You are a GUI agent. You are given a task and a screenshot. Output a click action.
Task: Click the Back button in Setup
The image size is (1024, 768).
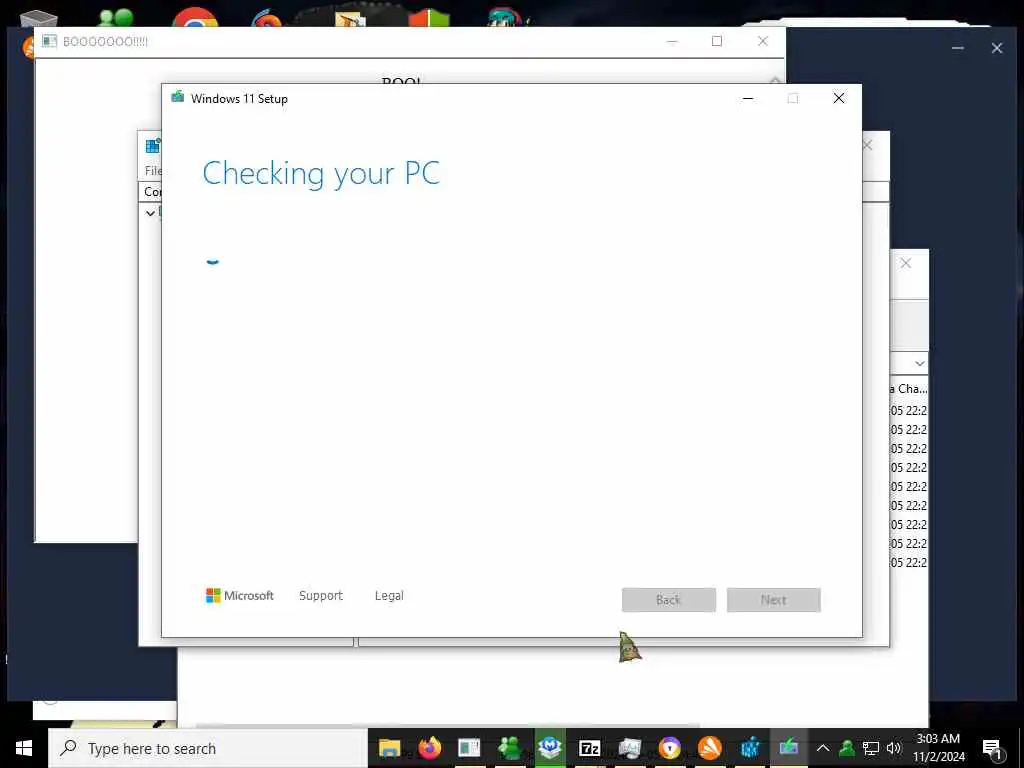pos(669,600)
